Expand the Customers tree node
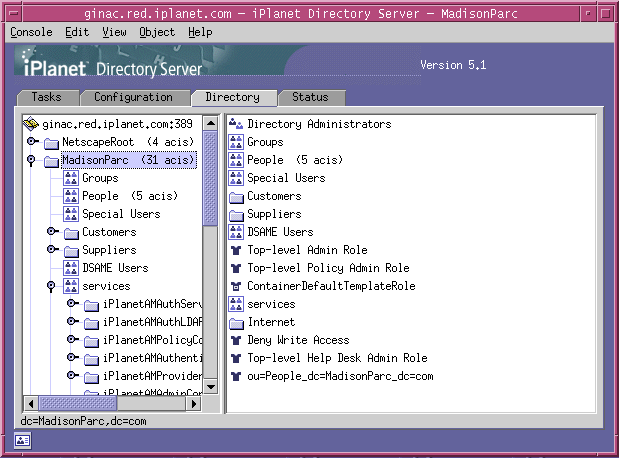 click(x=53, y=231)
